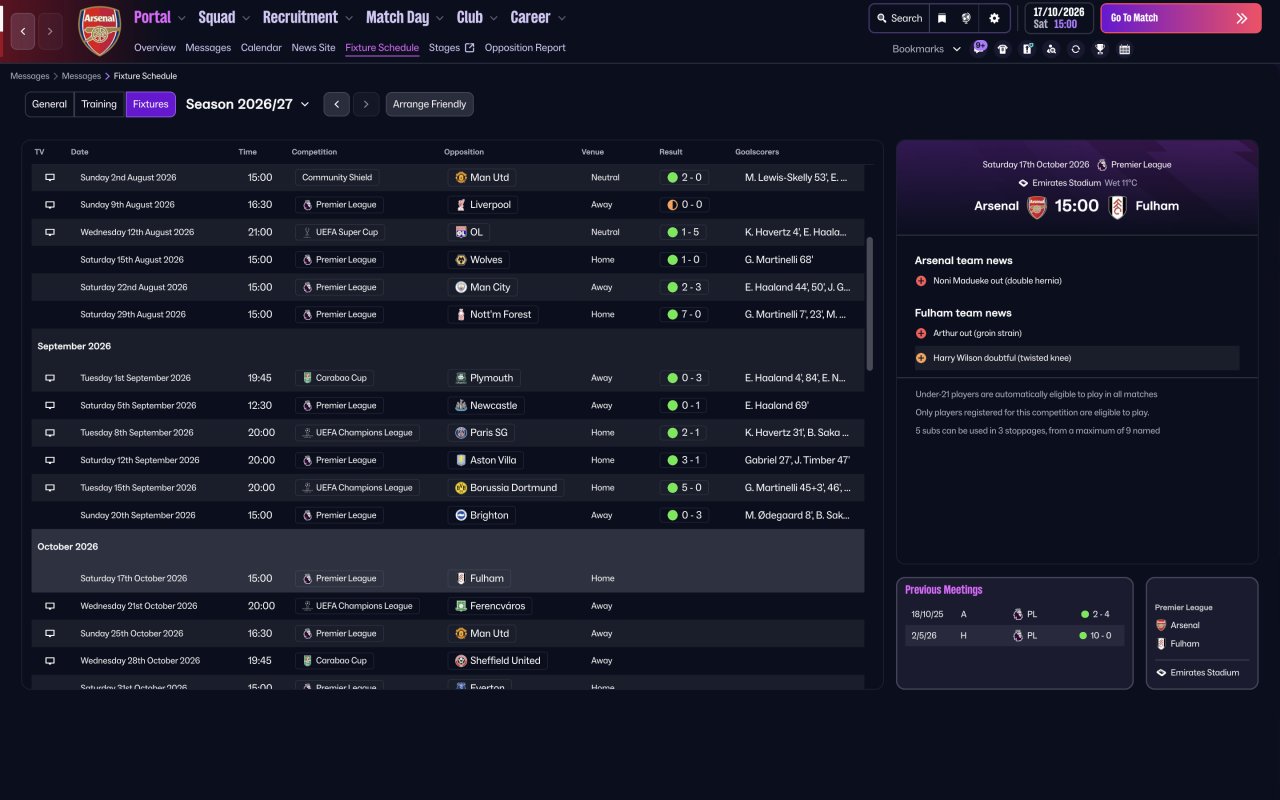1280x800 pixels.
Task: Switch to the Training view toggle
Action: (x=99, y=104)
